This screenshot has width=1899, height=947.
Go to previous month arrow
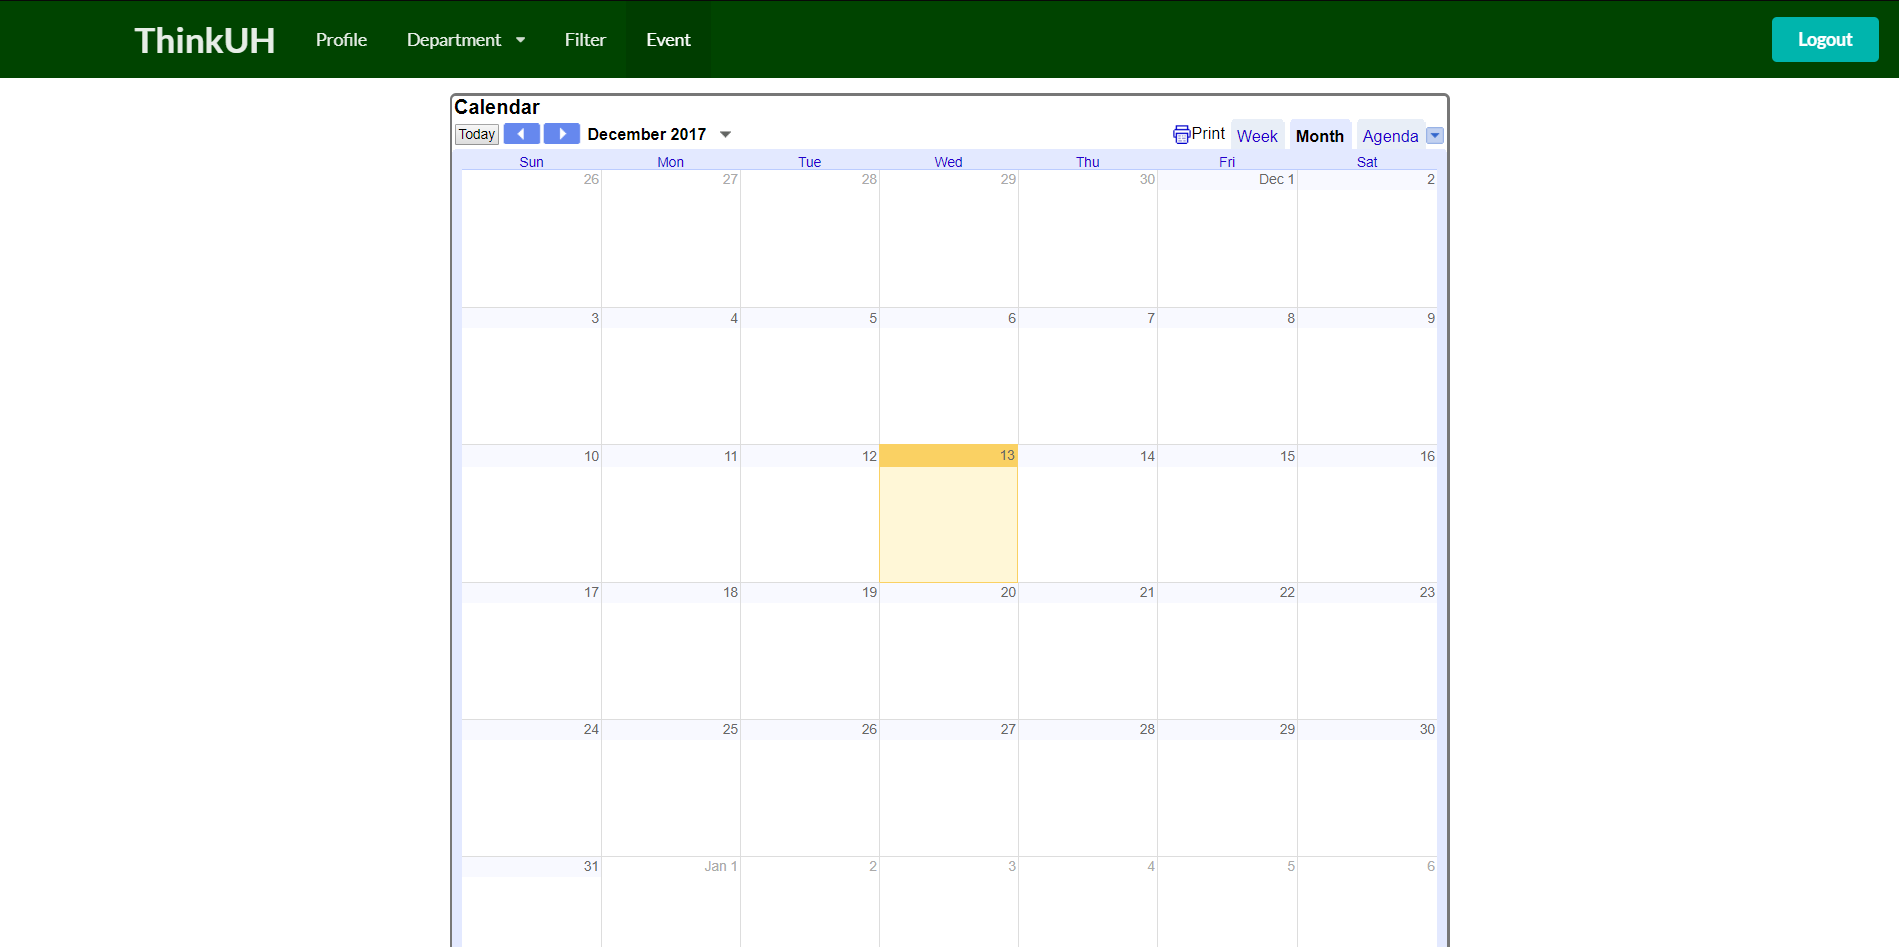click(521, 134)
